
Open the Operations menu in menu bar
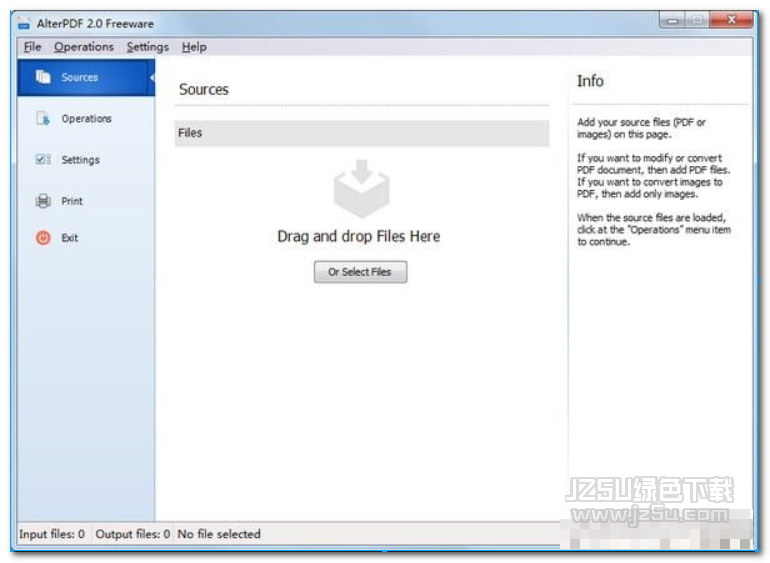[x=84, y=47]
